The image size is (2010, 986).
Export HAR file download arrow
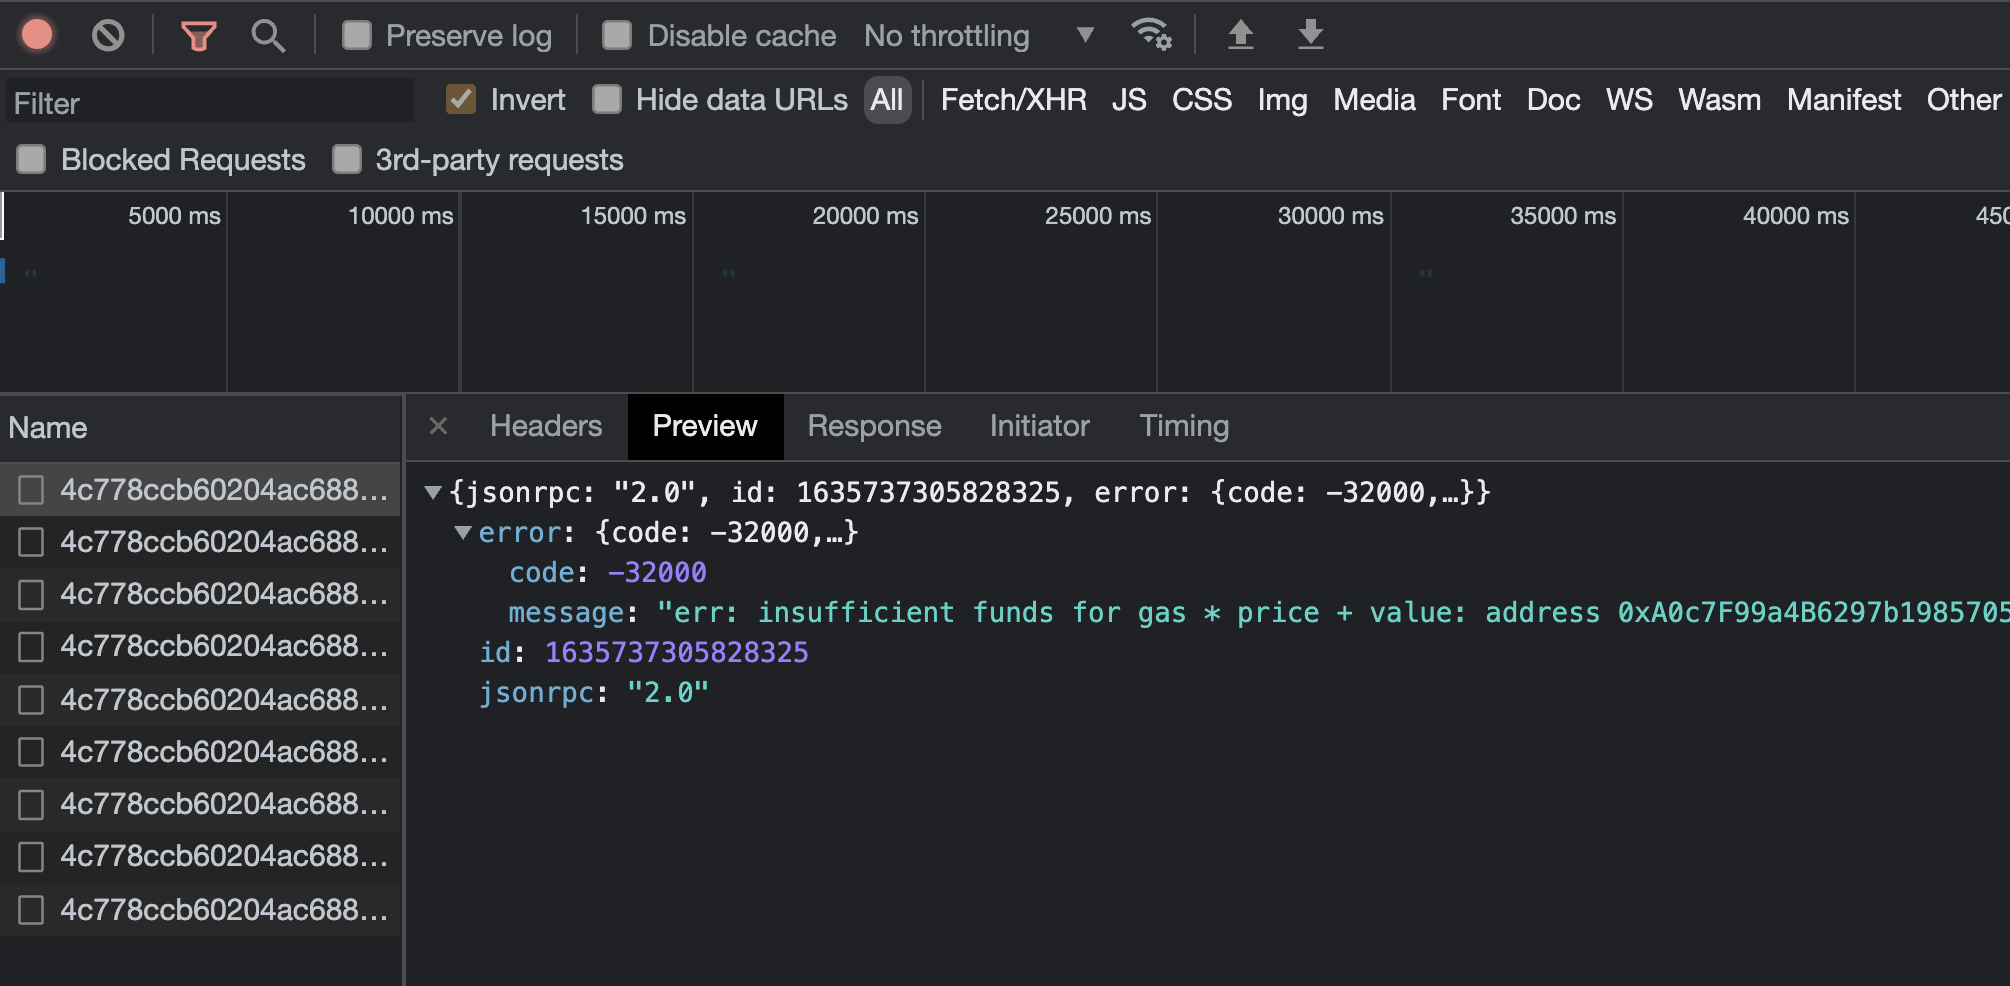pos(1310,35)
